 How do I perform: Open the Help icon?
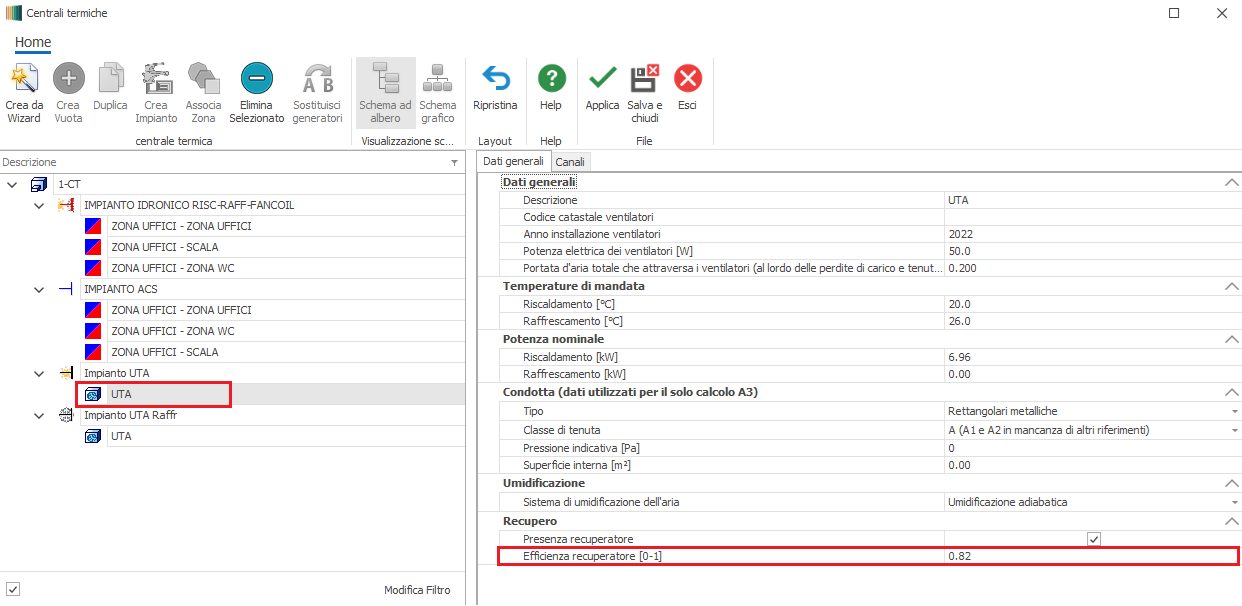(x=551, y=80)
